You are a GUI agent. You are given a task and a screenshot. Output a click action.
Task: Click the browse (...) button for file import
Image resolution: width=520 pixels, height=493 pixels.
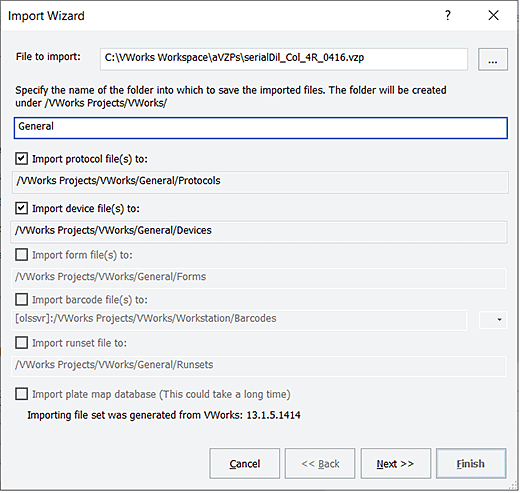493,59
